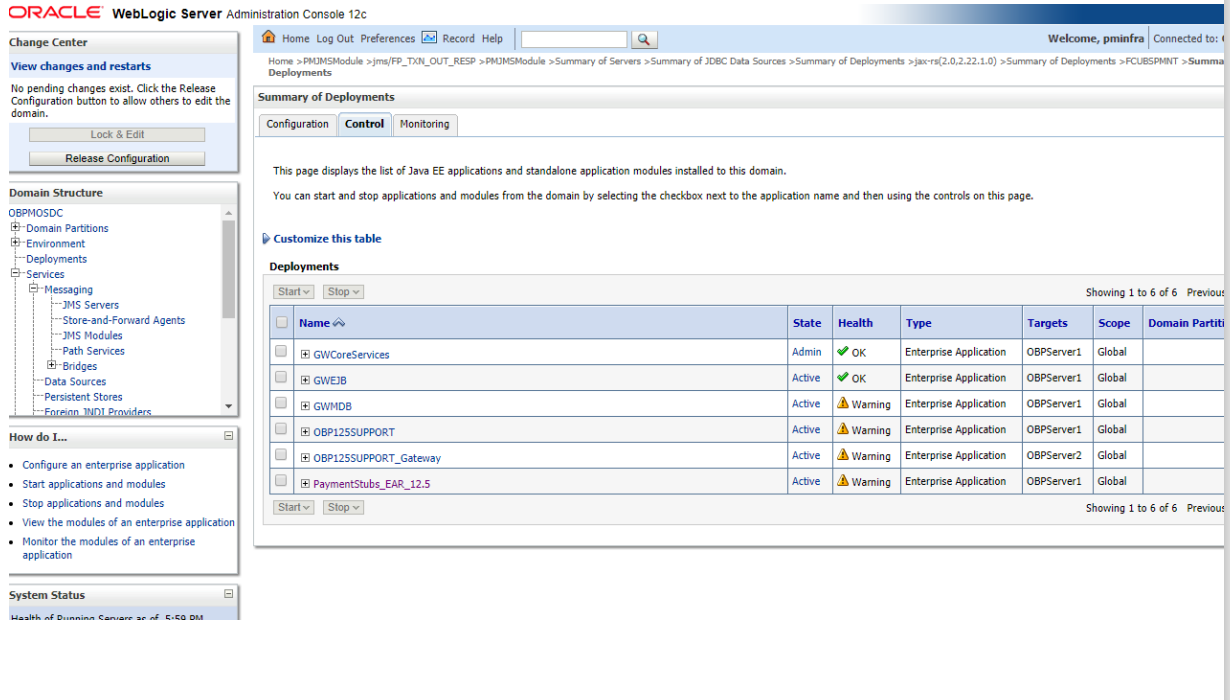The width and height of the screenshot is (1230, 700).
Task: Check the select-all checkbox in the Deployments header
Action: (x=282, y=322)
